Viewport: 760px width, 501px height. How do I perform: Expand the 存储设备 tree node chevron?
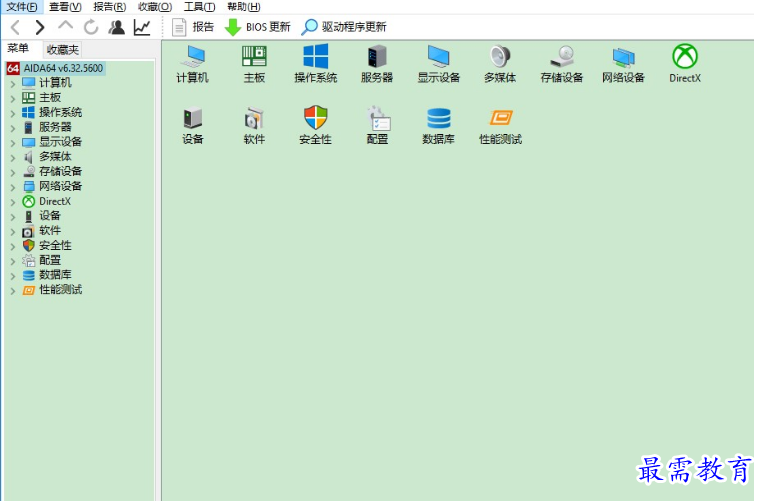(13, 172)
